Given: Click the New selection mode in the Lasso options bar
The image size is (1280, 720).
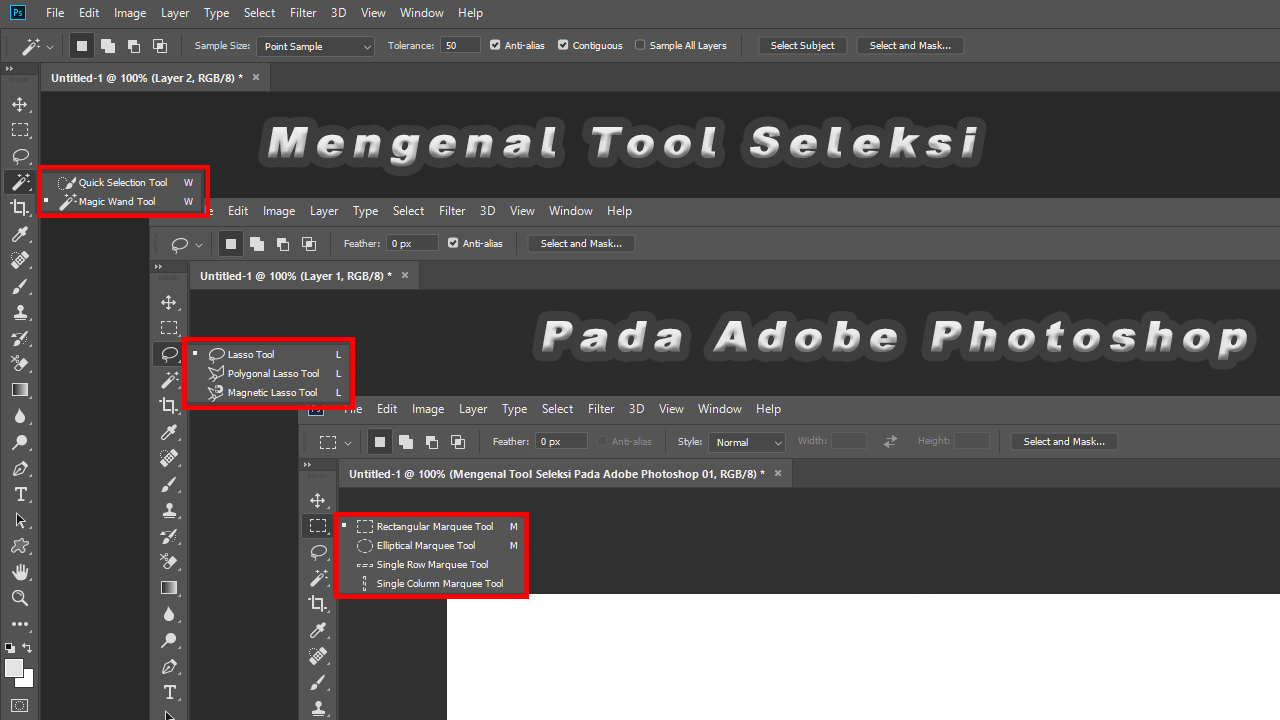Looking at the screenshot, I should pyautogui.click(x=231, y=243).
